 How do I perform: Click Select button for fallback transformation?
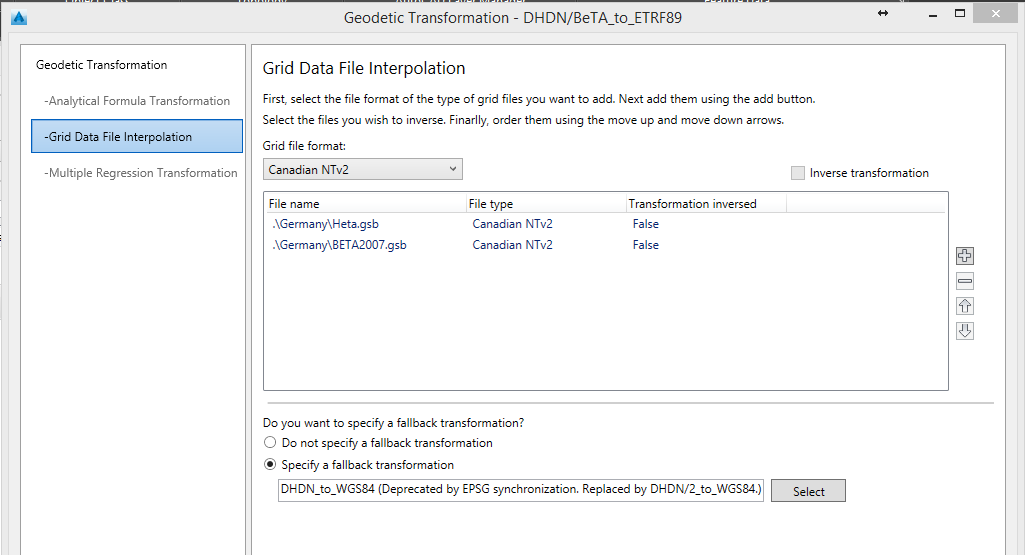click(808, 491)
